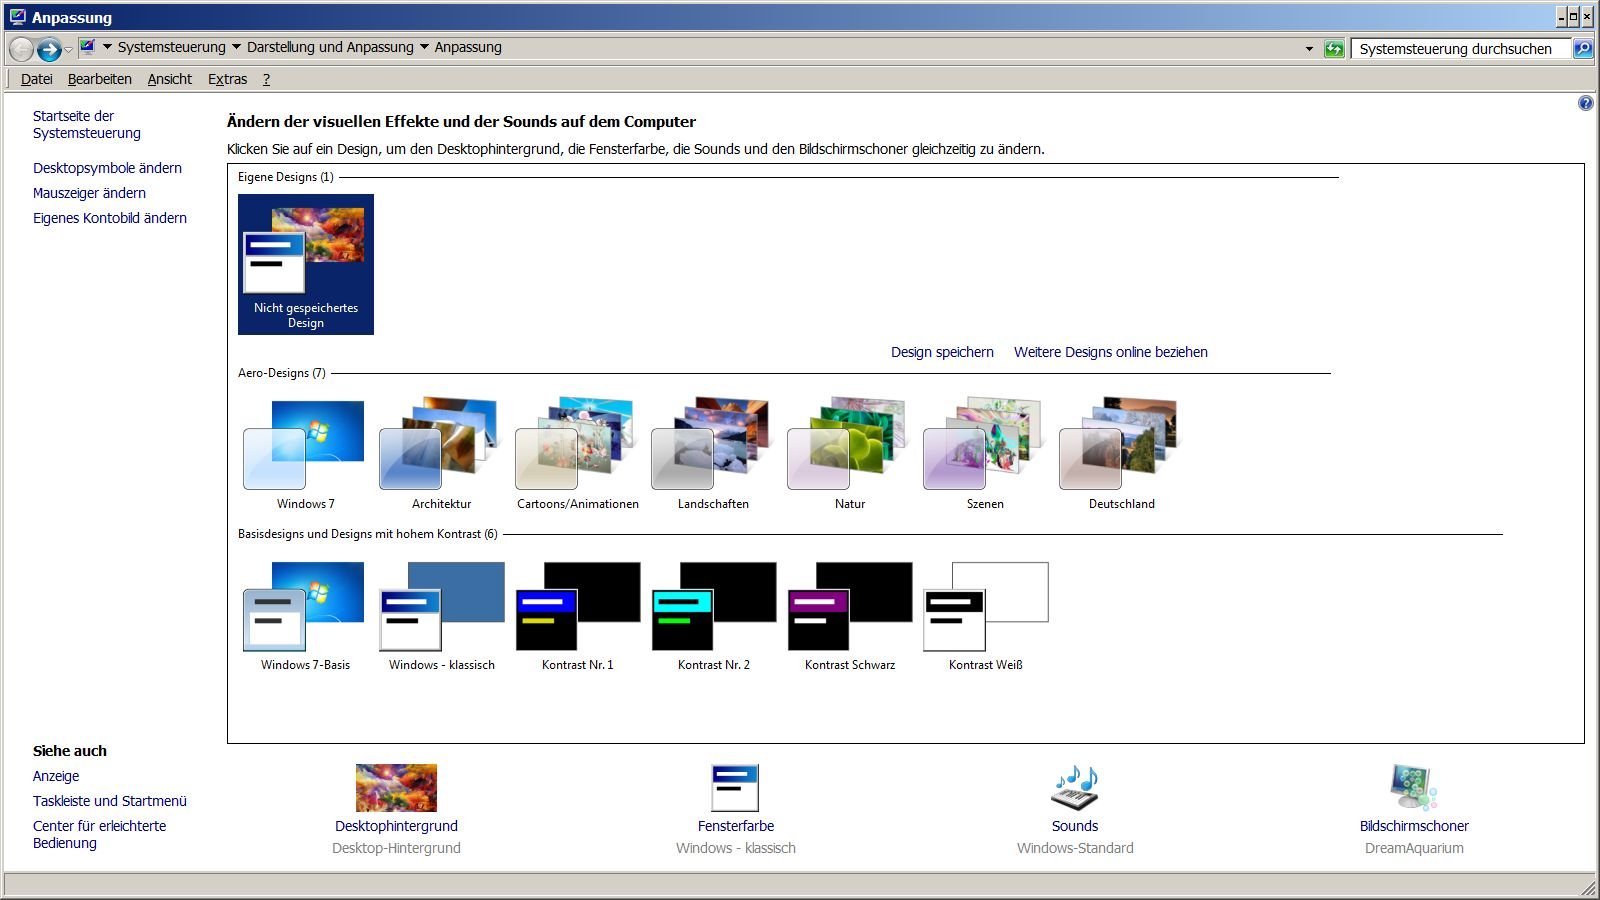Apply the Windows 7-Basis theme

pos(305,616)
